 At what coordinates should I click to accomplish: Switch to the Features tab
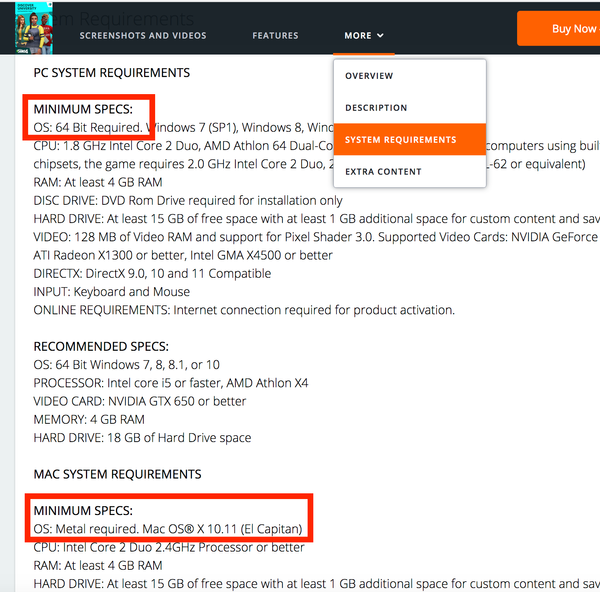pyautogui.click(x=275, y=36)
